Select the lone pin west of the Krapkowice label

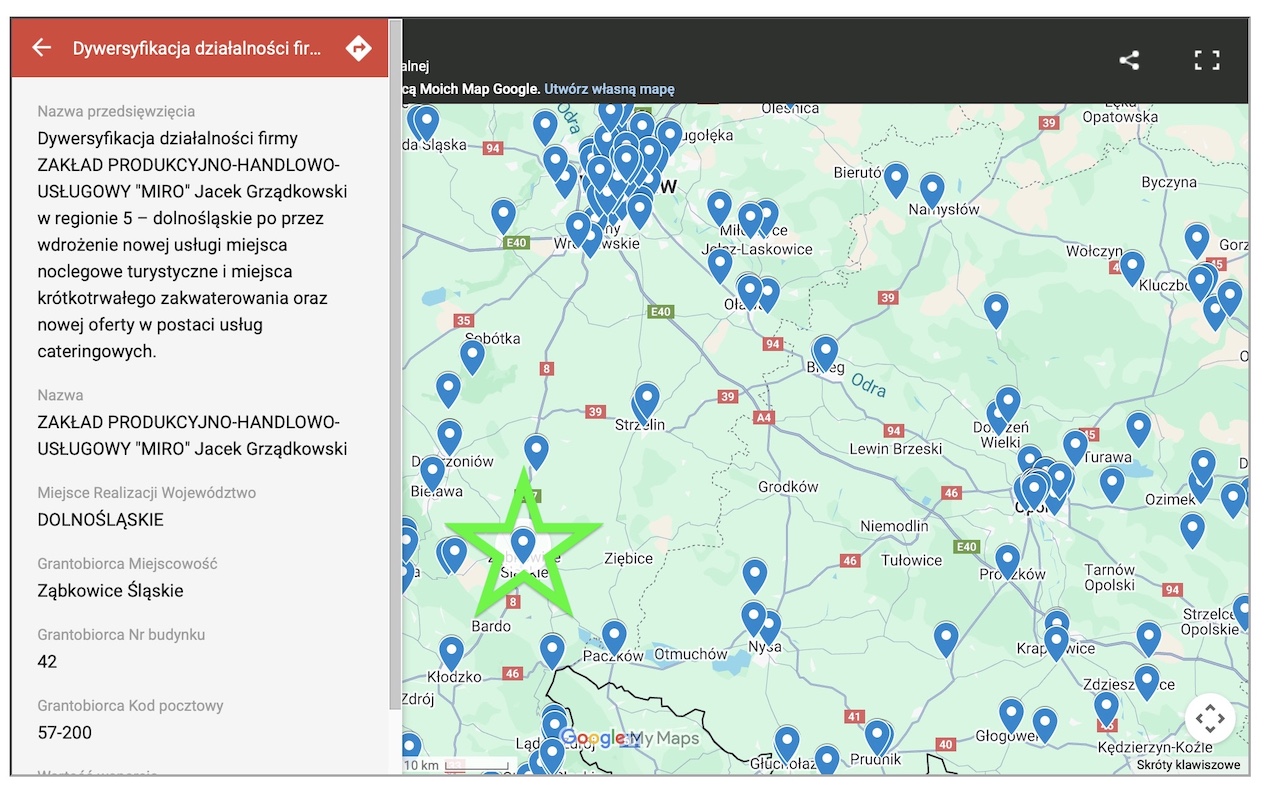(x=946, y=640)
